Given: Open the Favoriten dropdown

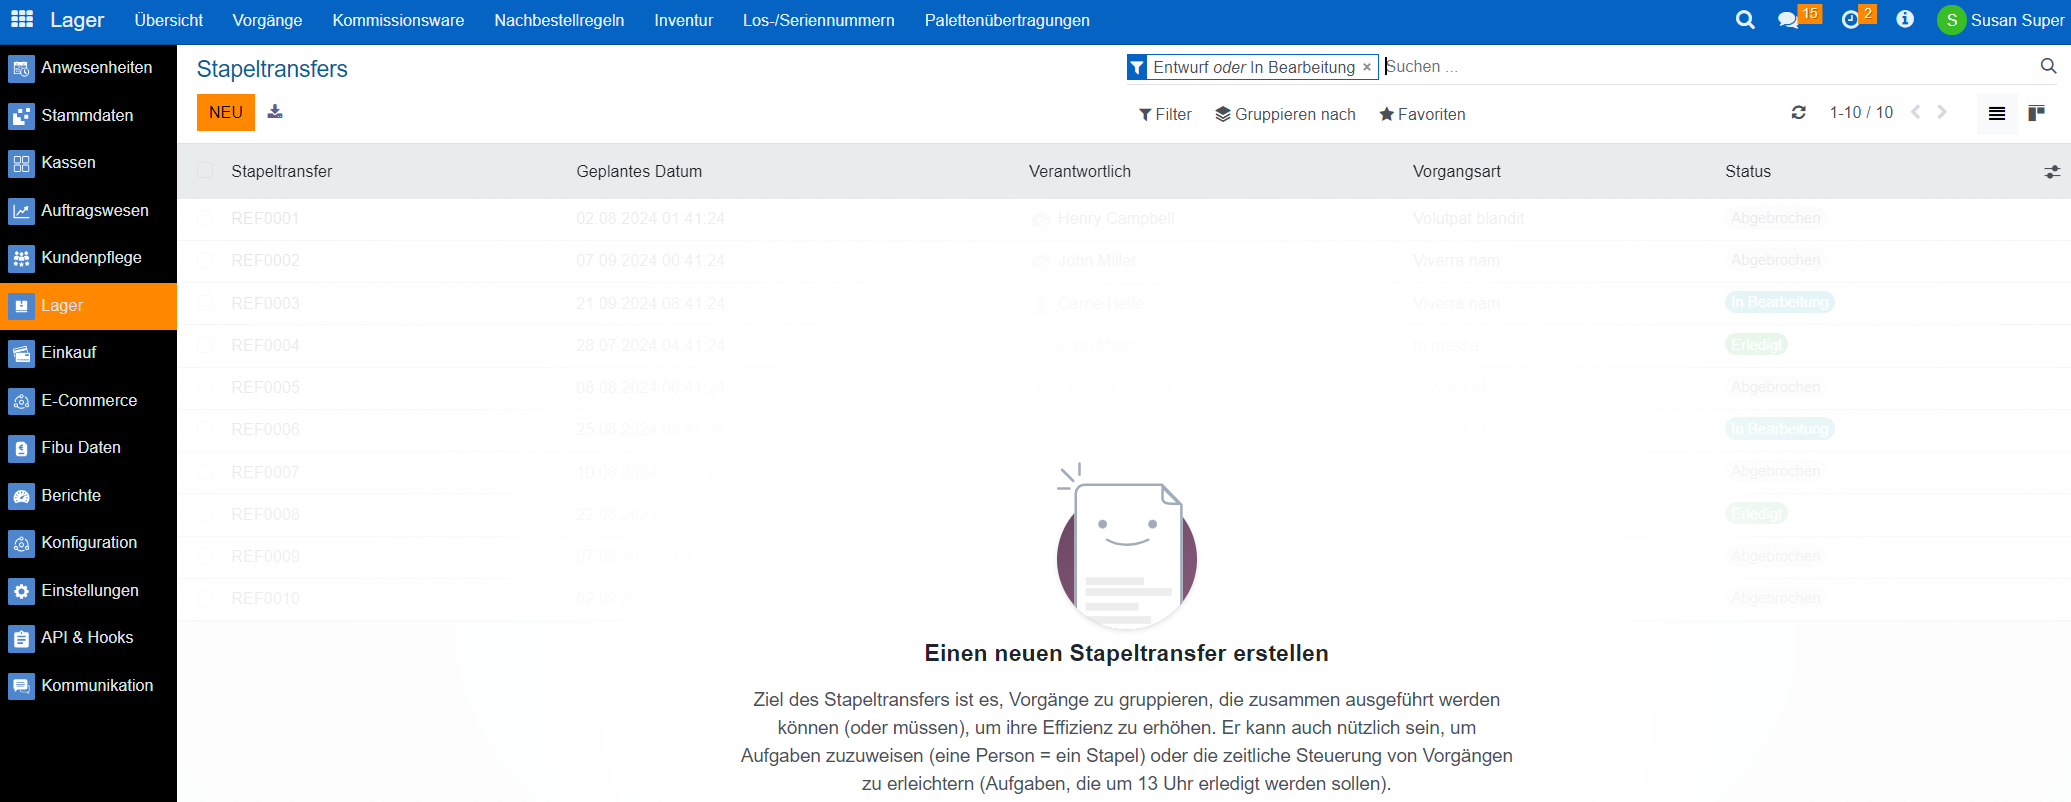Looking at the screenshot, I should pos(1422,114).
